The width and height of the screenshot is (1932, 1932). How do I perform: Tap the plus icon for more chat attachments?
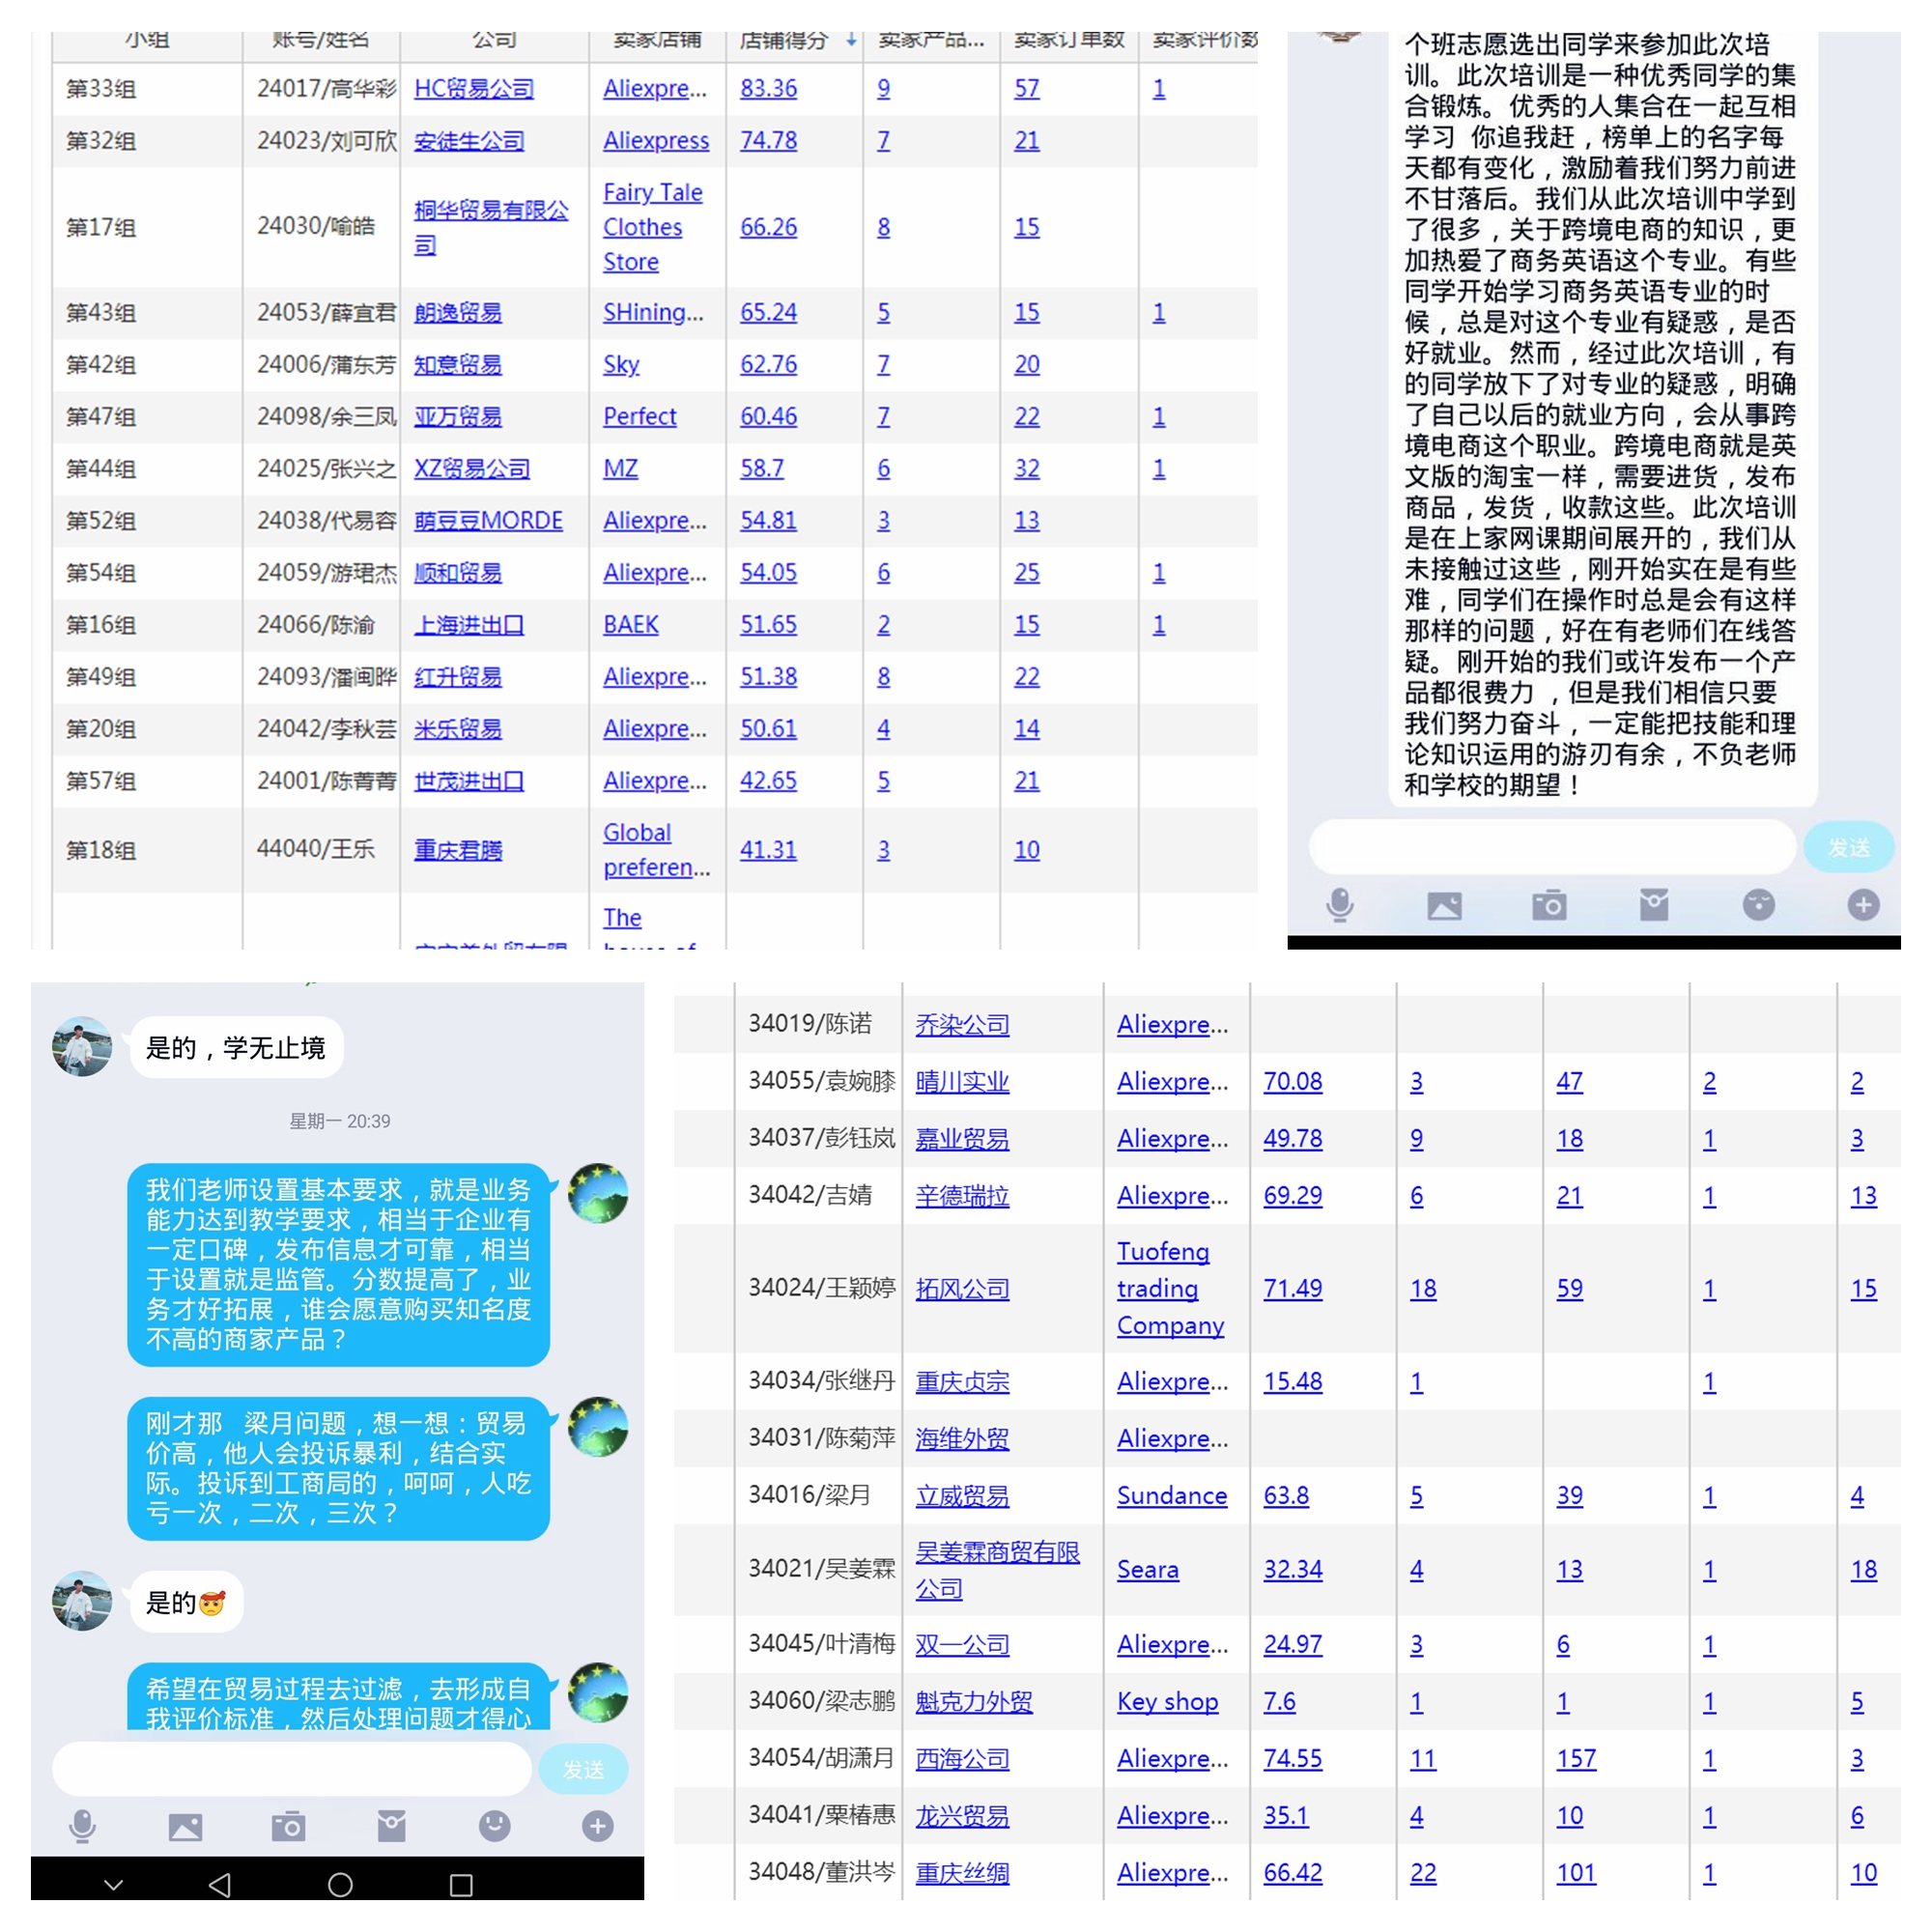coord(1863,905)
